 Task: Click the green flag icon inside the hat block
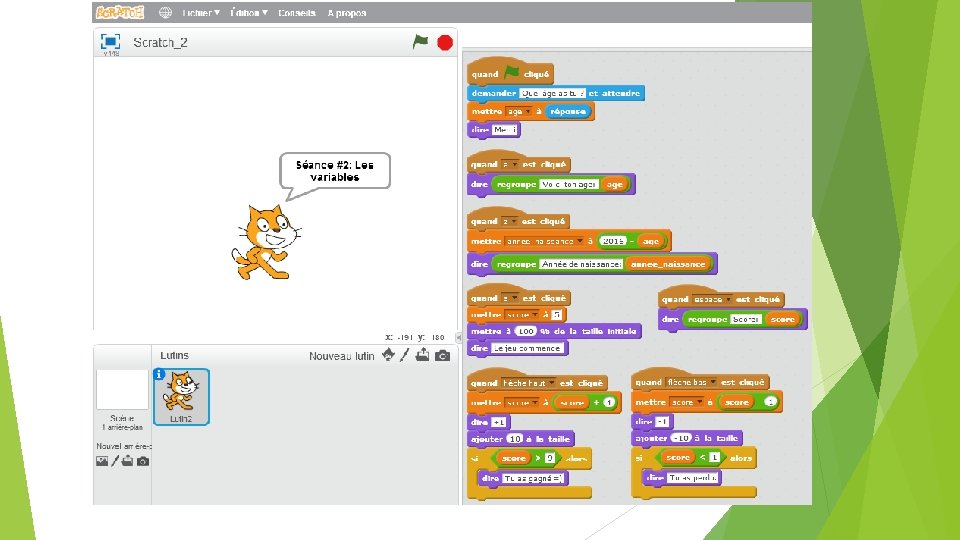[x=511, y=73]
